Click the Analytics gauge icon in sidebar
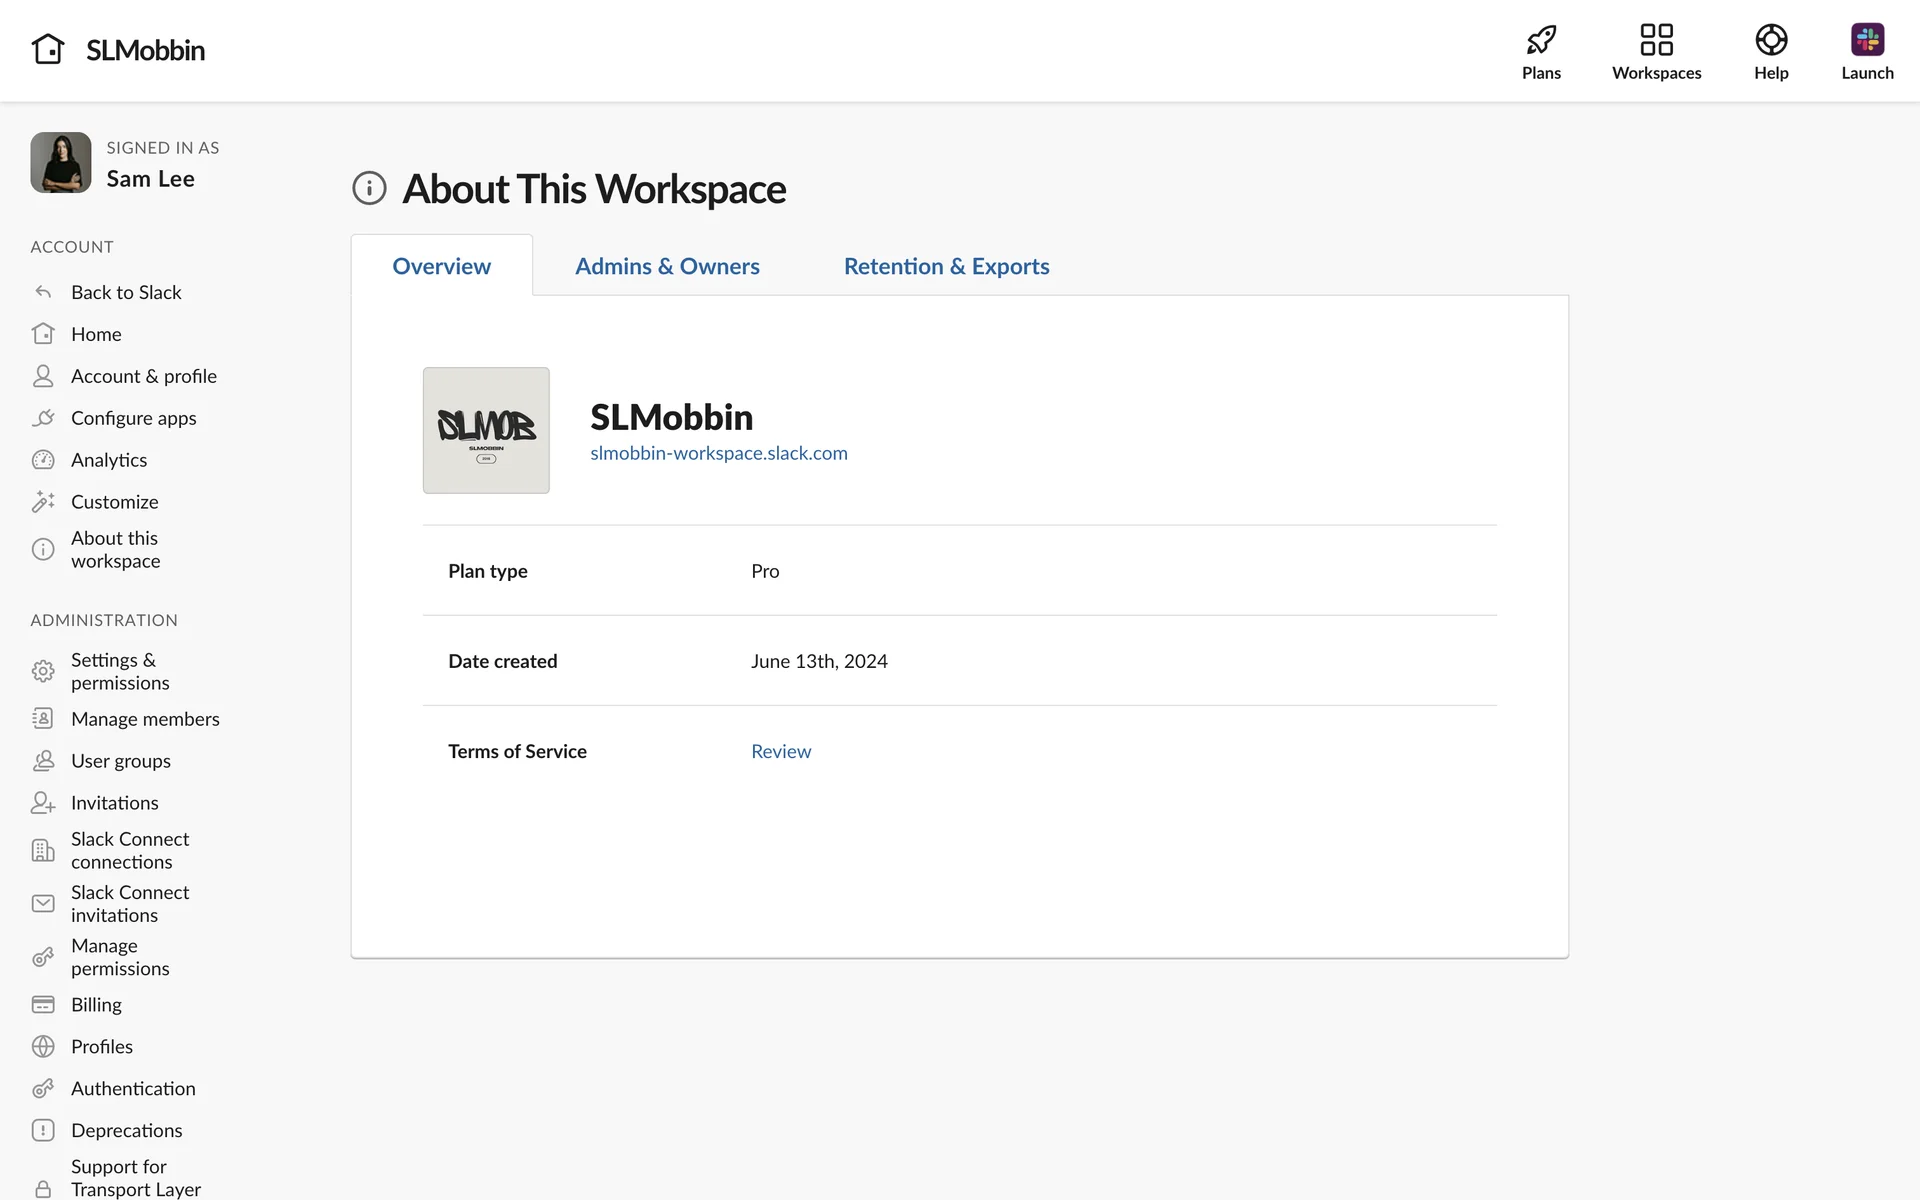 43,460
